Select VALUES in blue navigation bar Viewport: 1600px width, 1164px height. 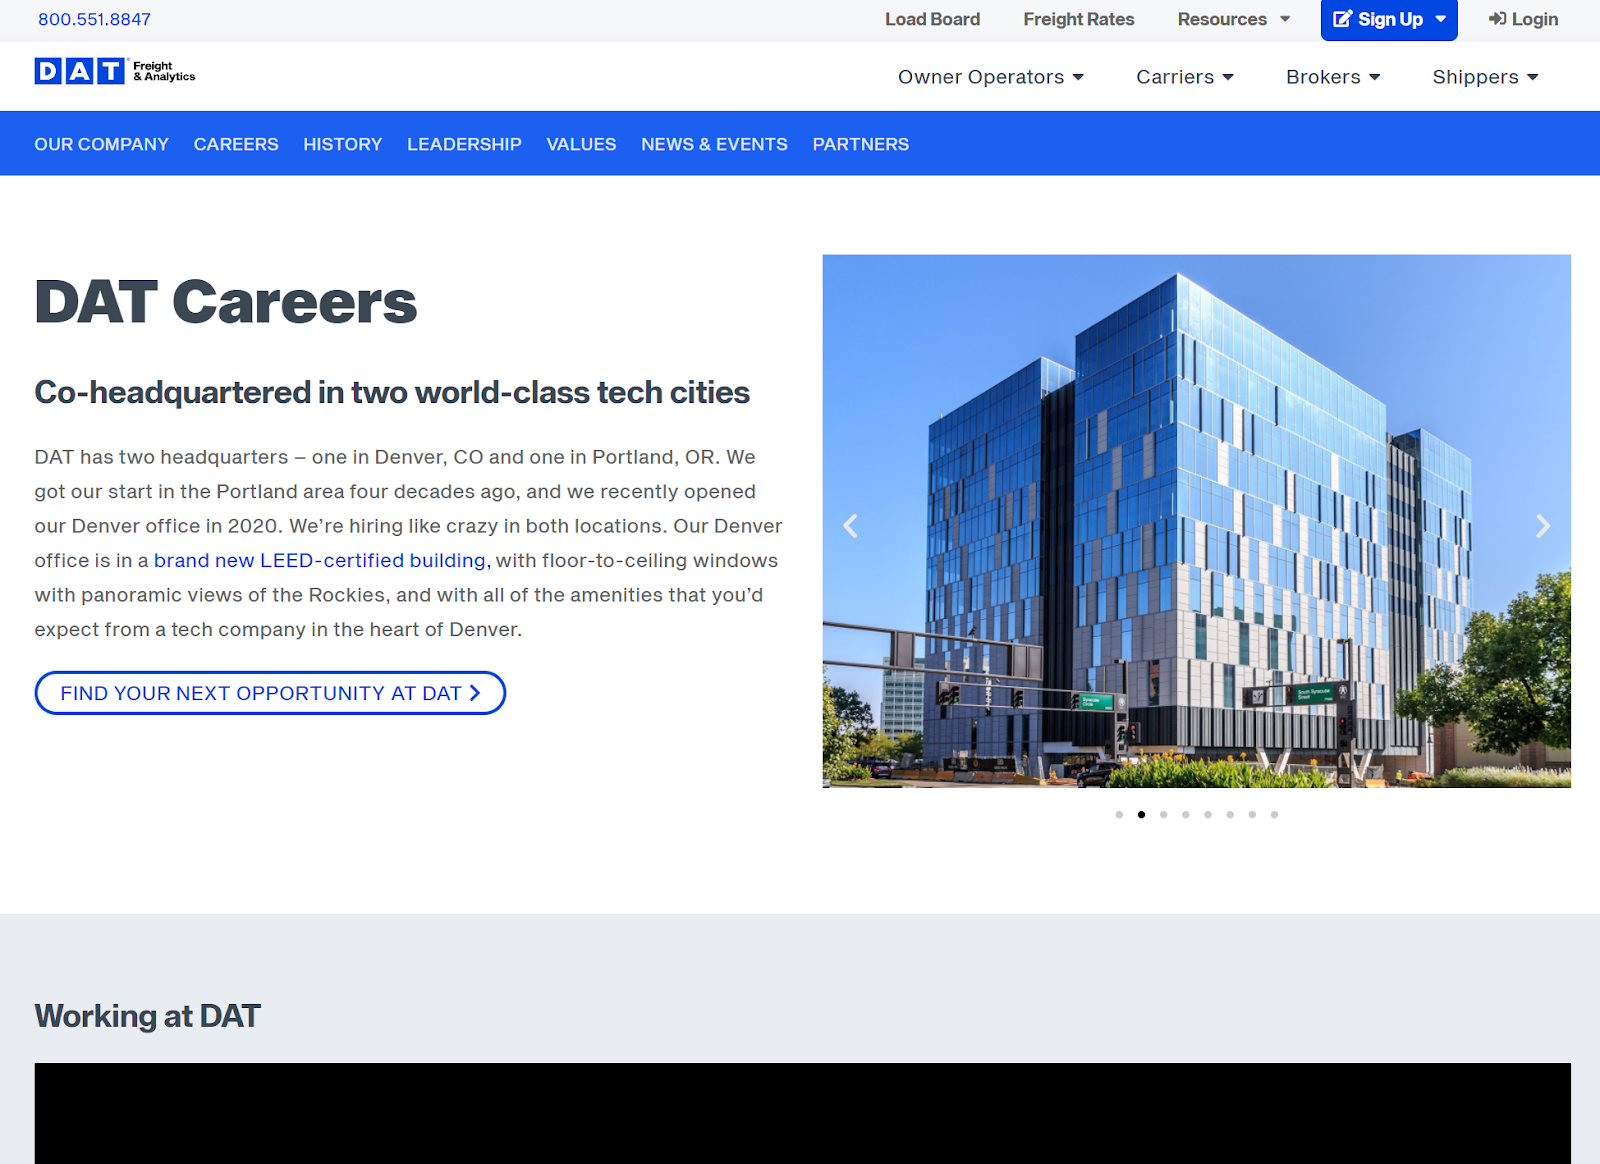point(581,144)
